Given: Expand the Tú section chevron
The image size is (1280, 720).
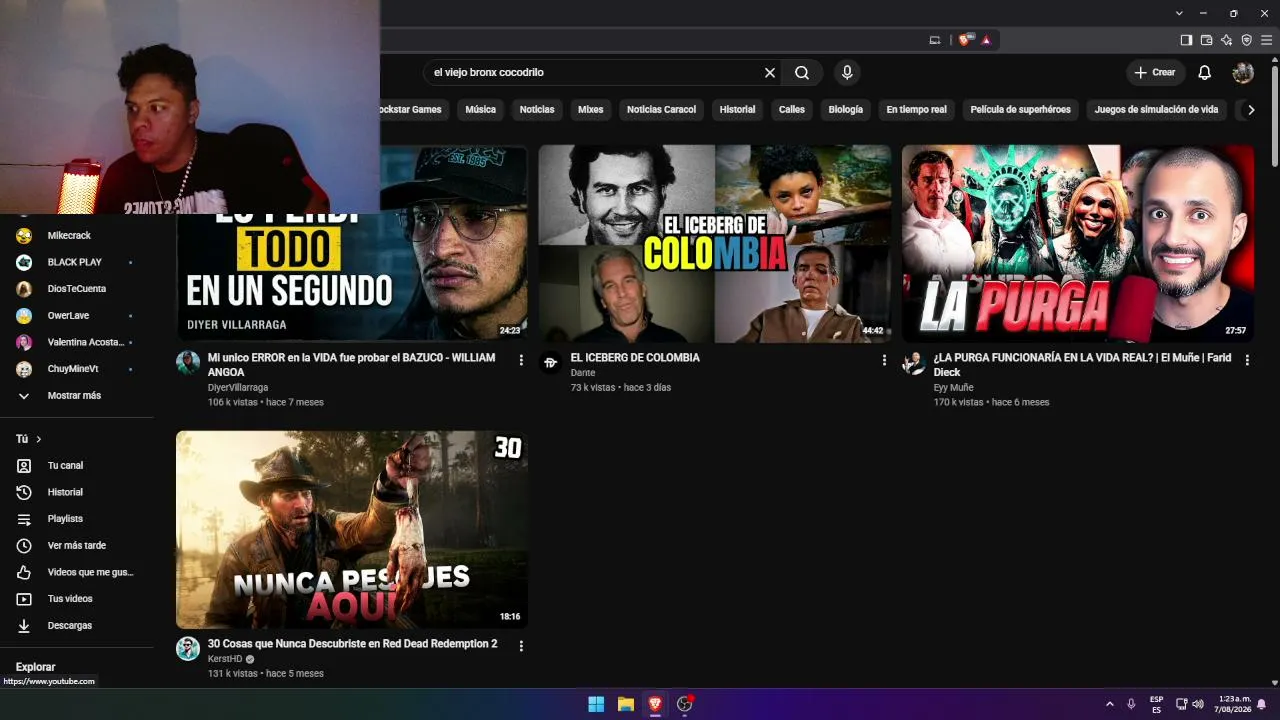Looking at the screenshot, I should [39, 439].
